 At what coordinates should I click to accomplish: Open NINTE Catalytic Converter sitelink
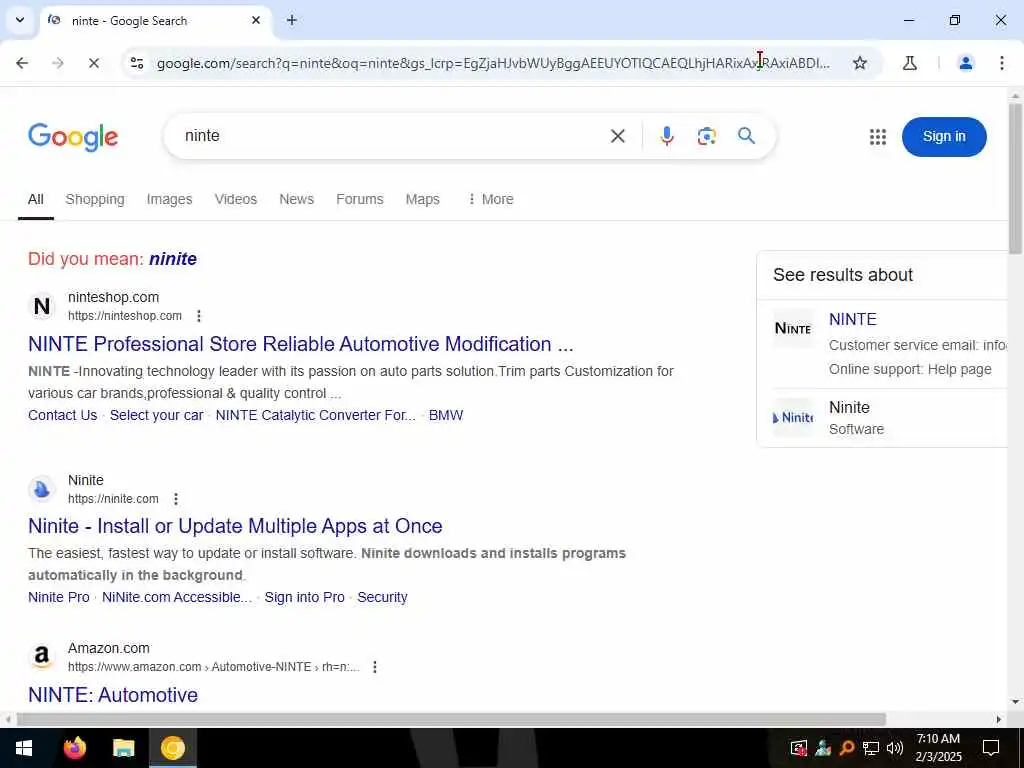pyautogui.click(x=315, y=415)
